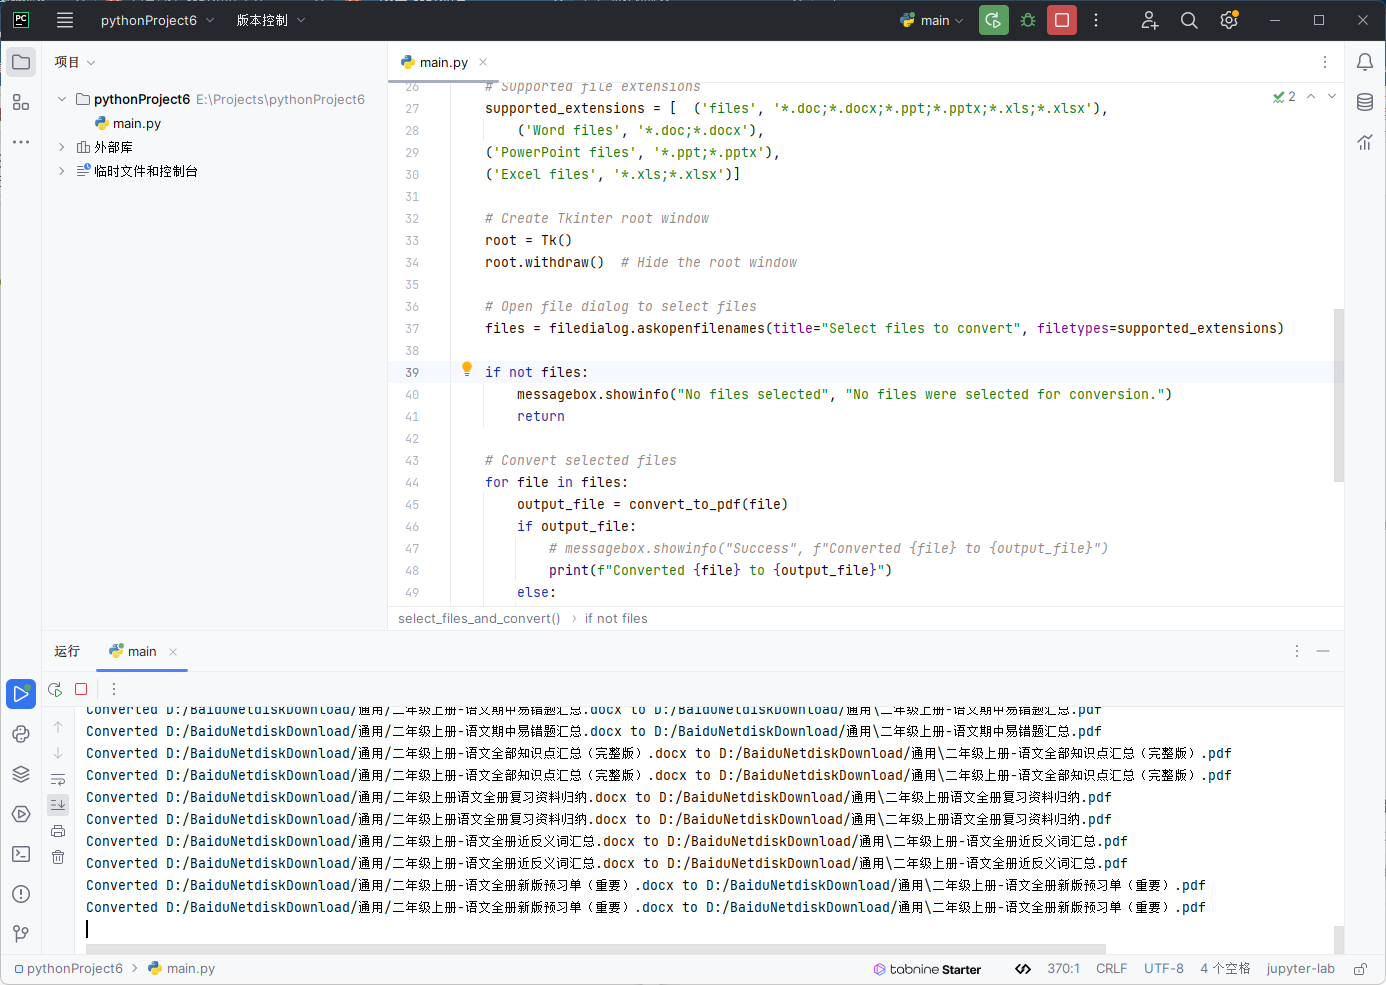
Task: Open Run panel toolbar more options
Action: point(114,689)
